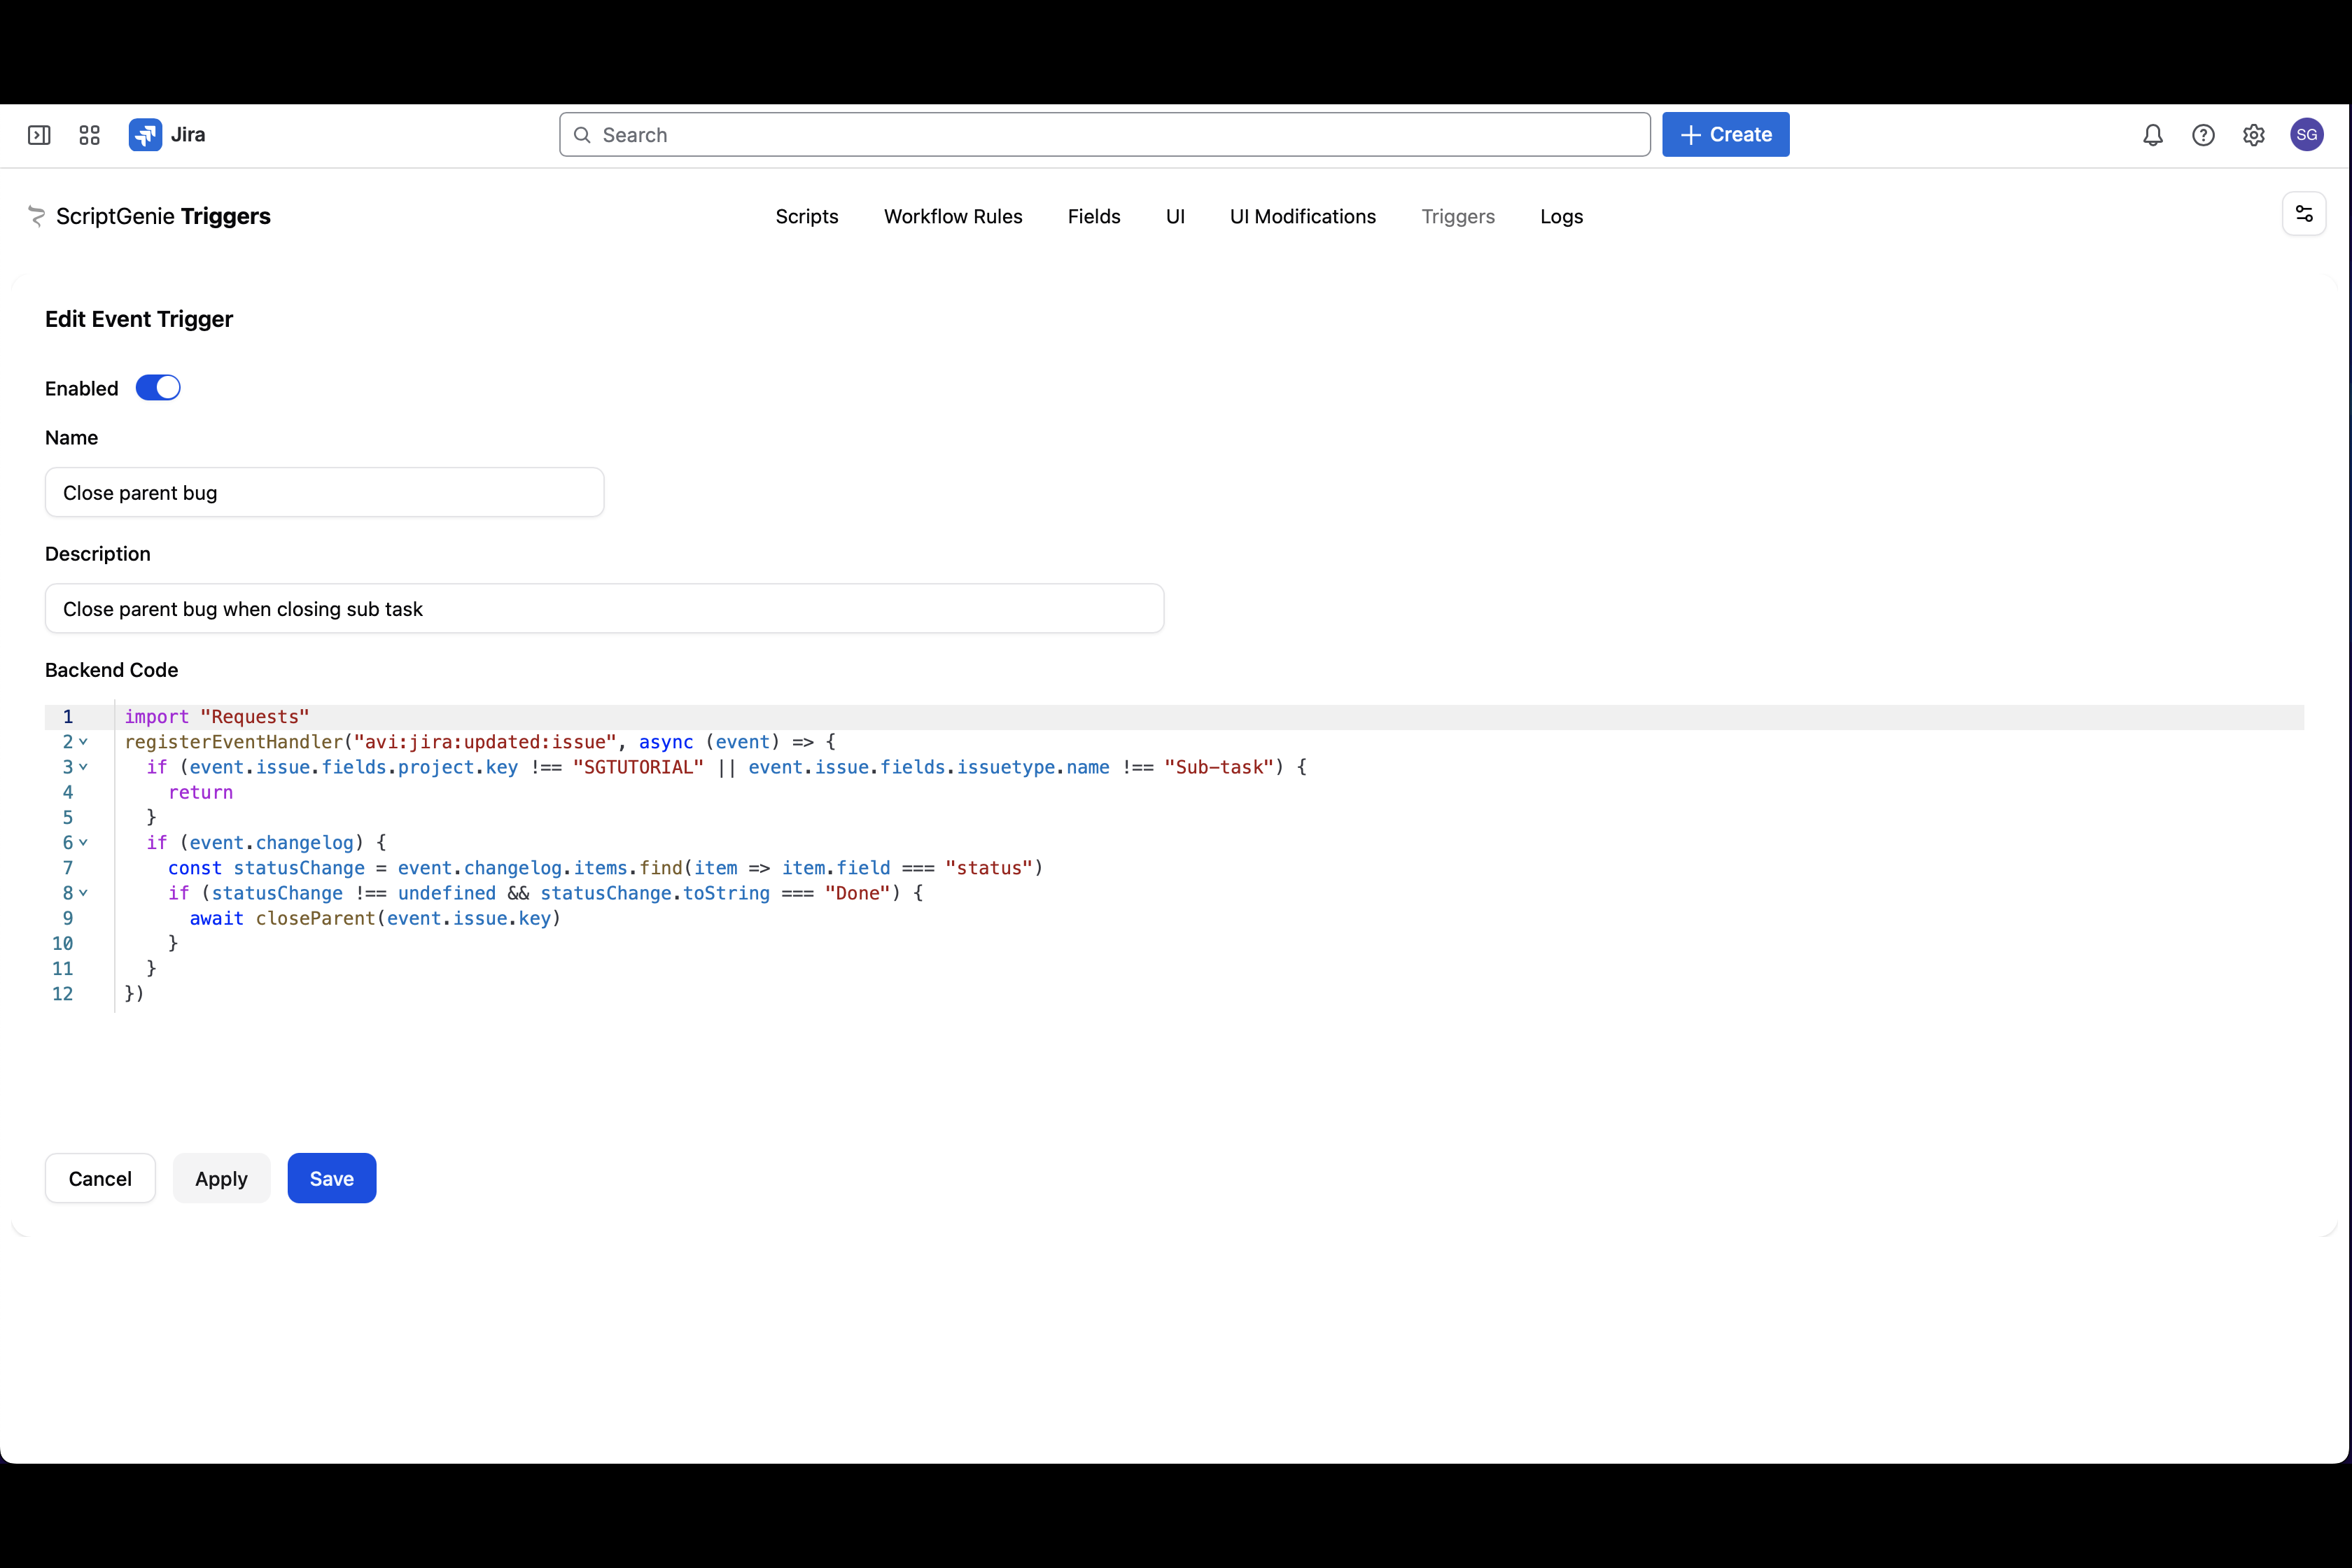2352x1568 pixels.
Task: Toggle the sidebar panel icon
Action: (x=39, y=135)
